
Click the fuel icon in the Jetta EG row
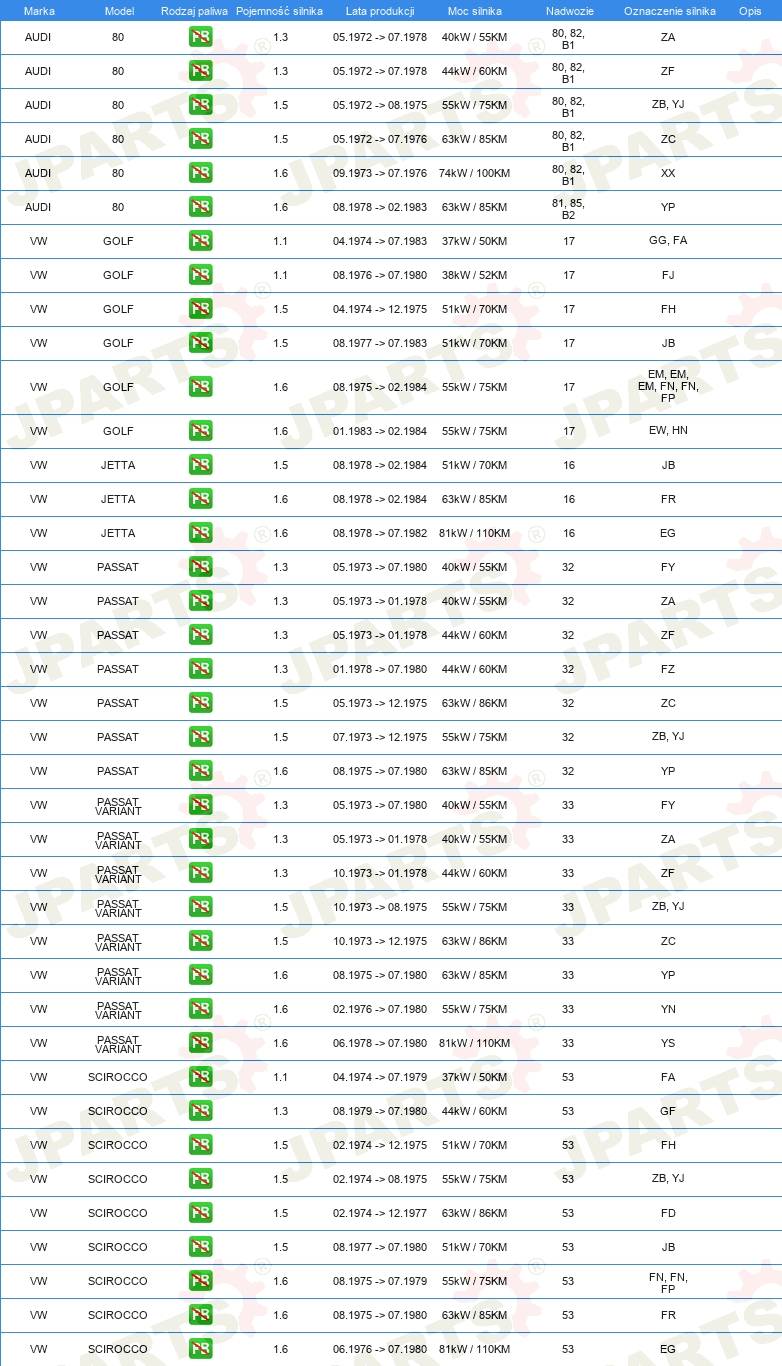click(x=200, y=533)
